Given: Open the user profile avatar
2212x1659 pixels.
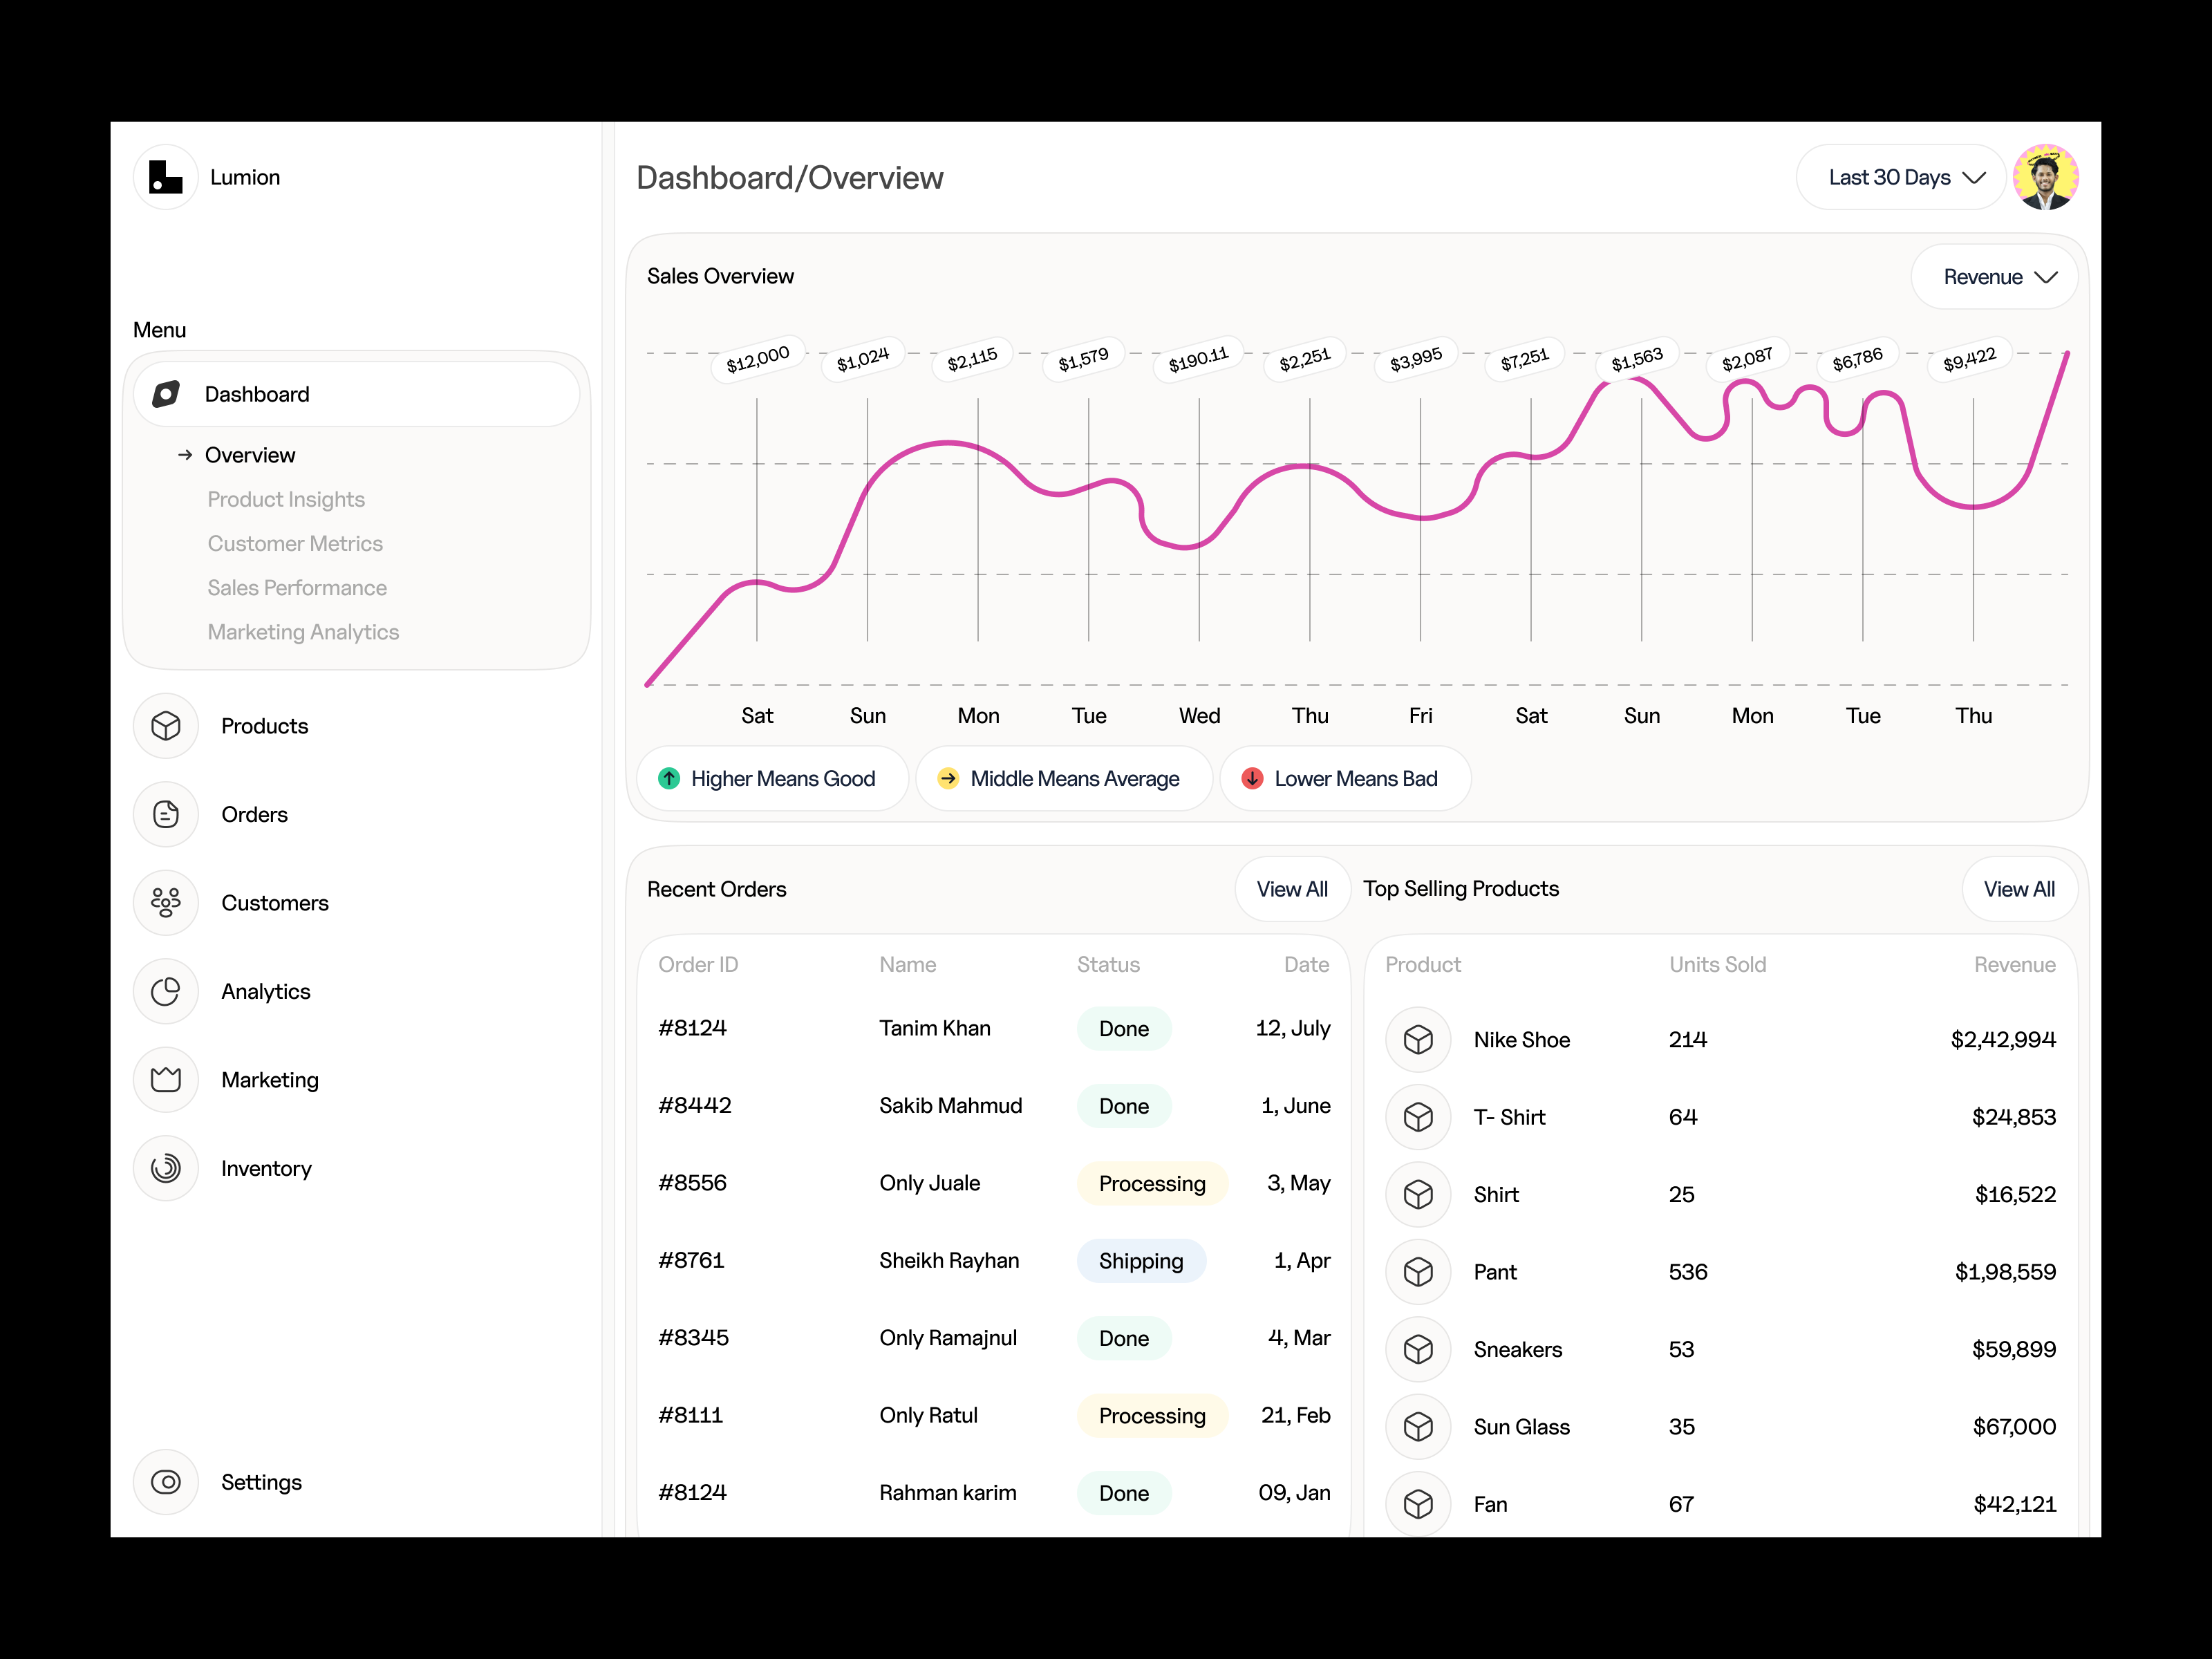Looking at the screenshot, I should (2045, 177).
